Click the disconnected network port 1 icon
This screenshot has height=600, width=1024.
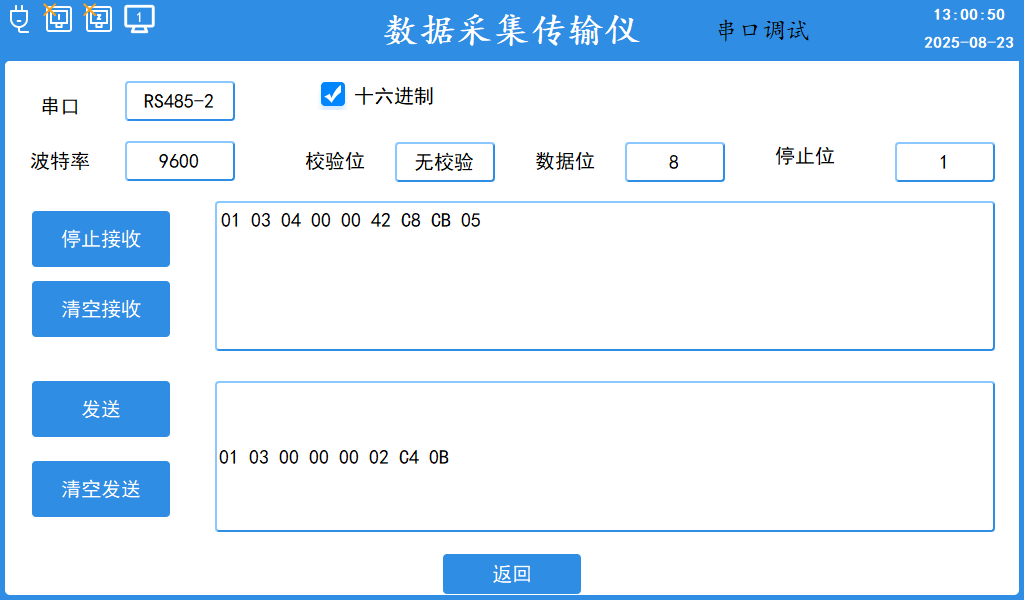click(59, 18)
